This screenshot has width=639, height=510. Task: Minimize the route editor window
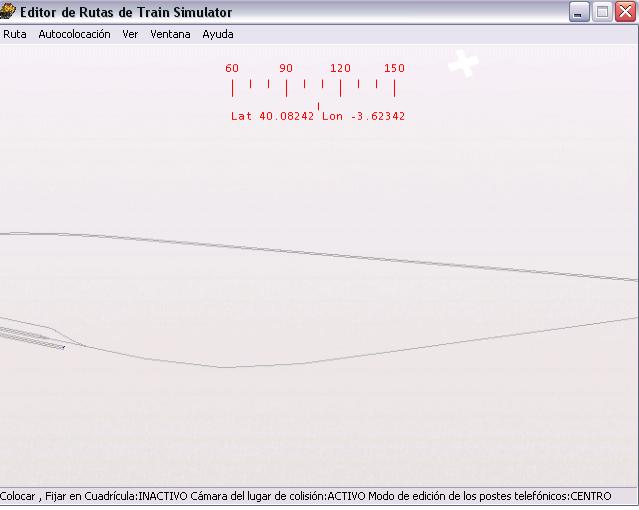click(x=580, y=12)
